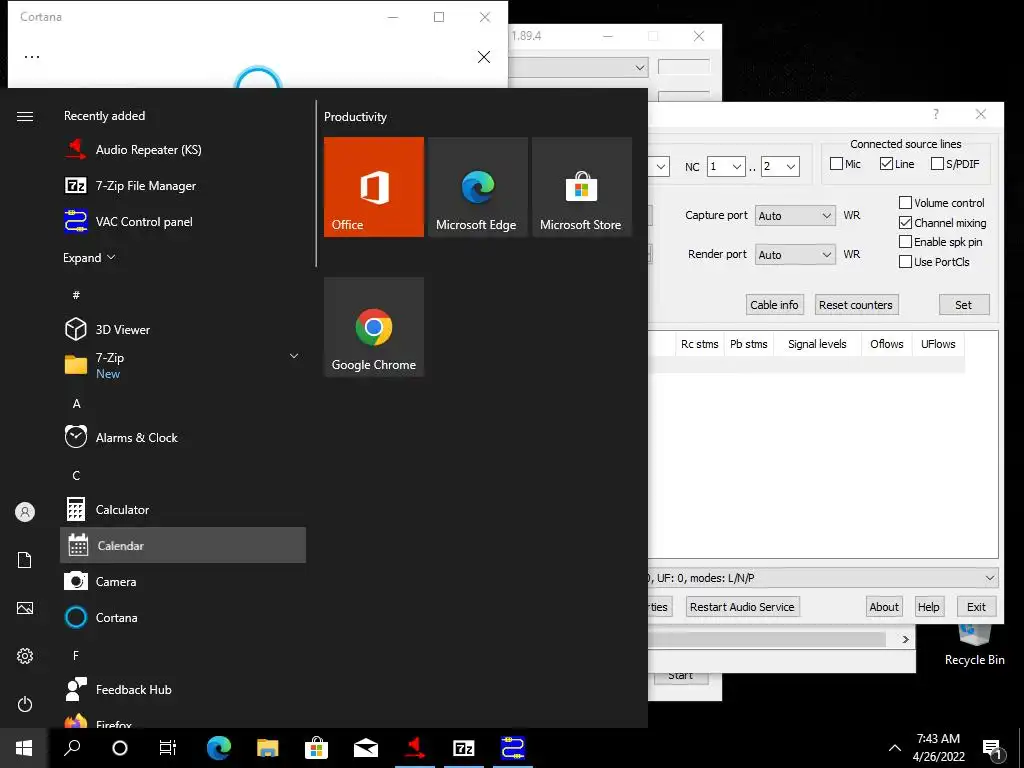Click the Exit button in VAC panel
This screenshot has height=768, width=1024.
[x=976, y=607]
